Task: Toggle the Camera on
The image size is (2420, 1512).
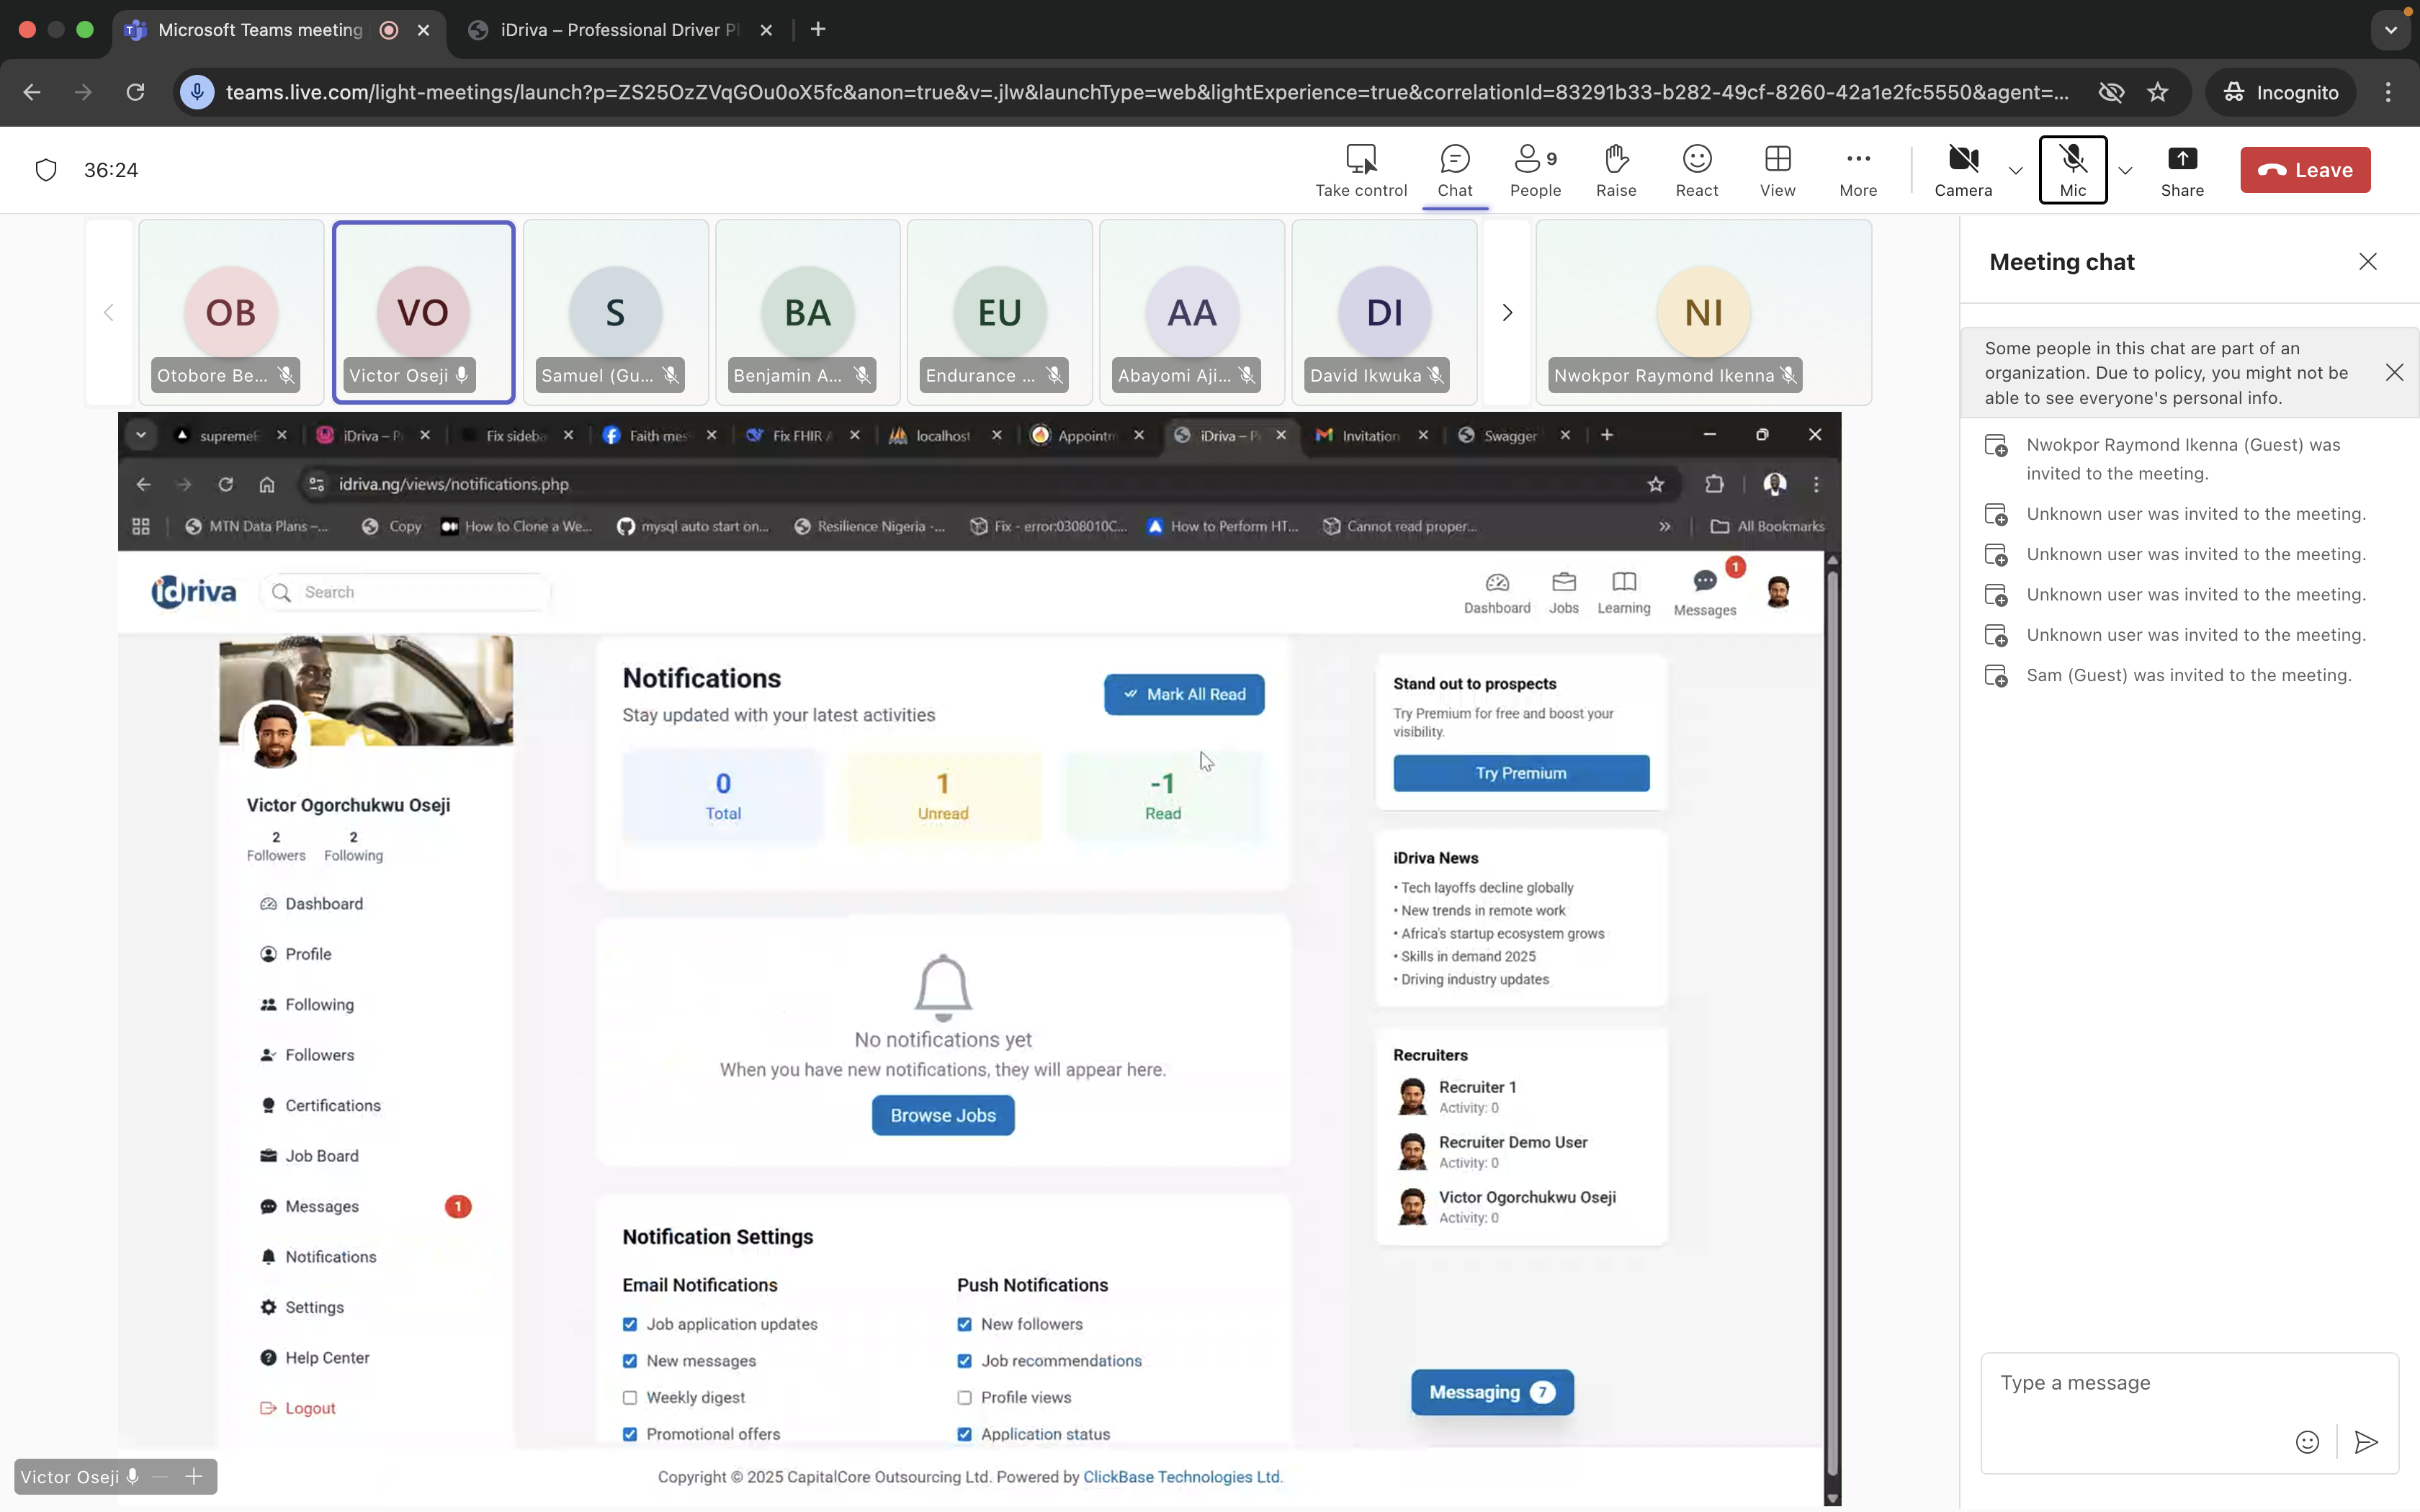Action: [1963, 170]
